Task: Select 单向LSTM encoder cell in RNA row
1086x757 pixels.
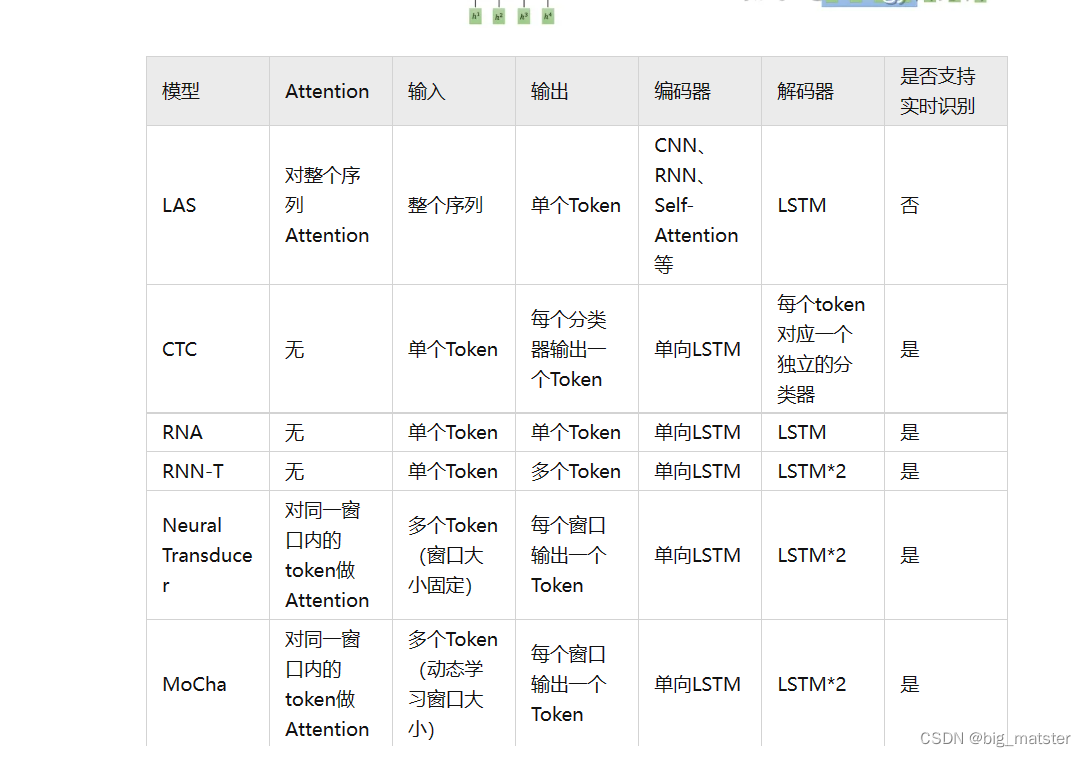Action: (700, 433)
